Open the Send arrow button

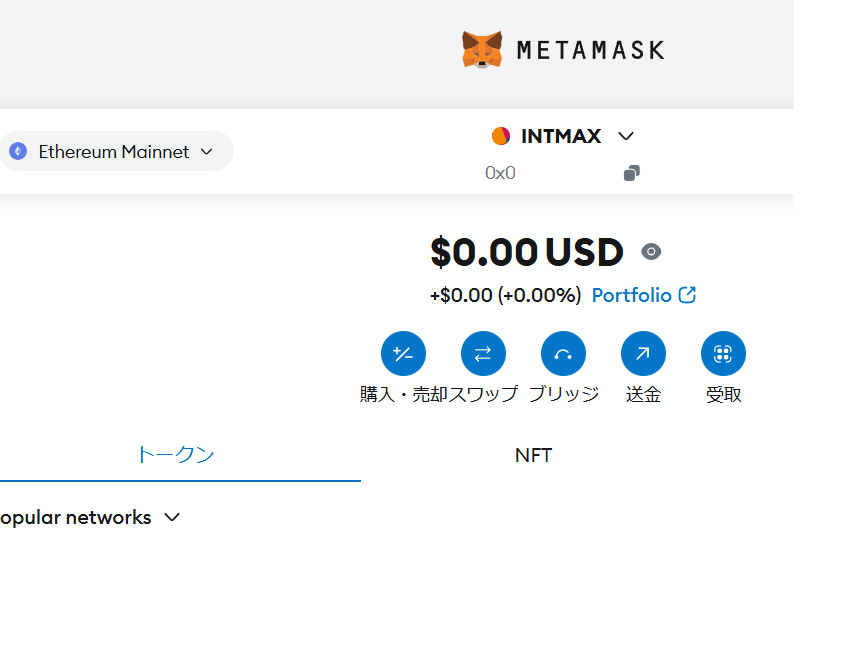pyautogui.click(x=643, y=354)
